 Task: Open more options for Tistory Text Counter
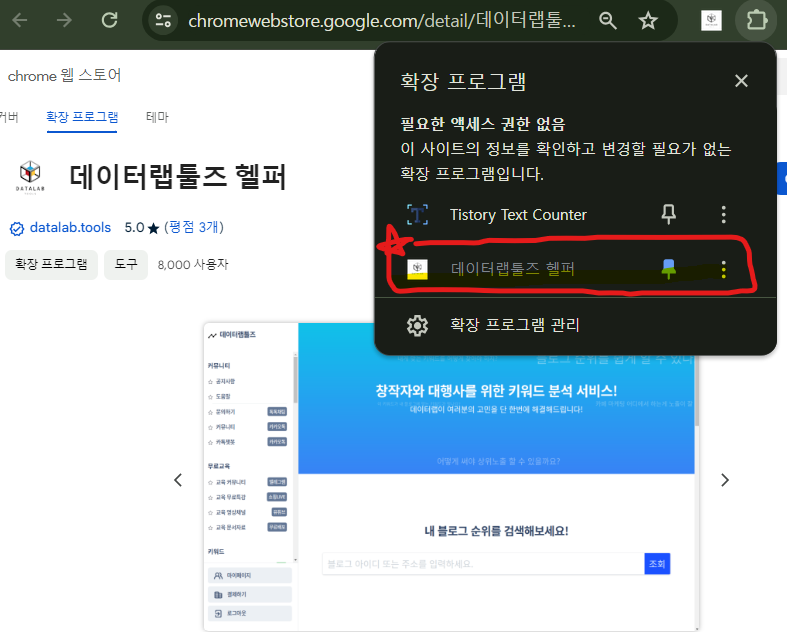(x=723, y=215)
